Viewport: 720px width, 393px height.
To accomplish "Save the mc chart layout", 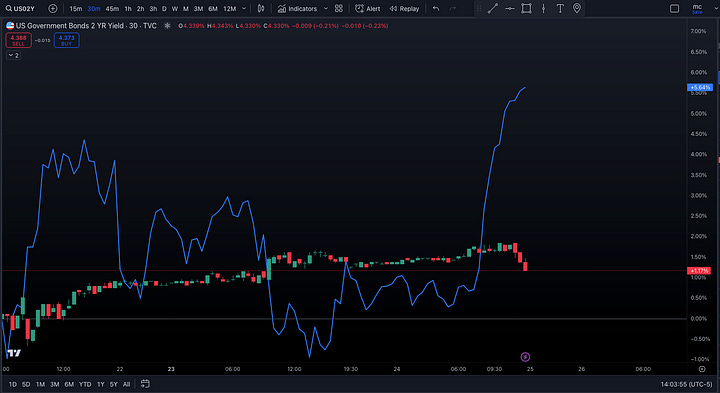I will coord(697,9).
